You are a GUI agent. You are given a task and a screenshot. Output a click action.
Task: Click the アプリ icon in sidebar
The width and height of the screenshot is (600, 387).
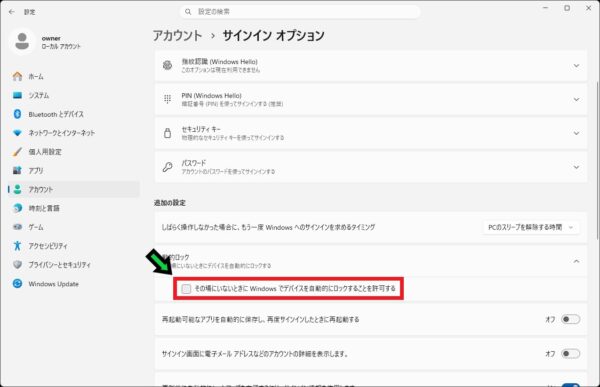coord(17,170)
